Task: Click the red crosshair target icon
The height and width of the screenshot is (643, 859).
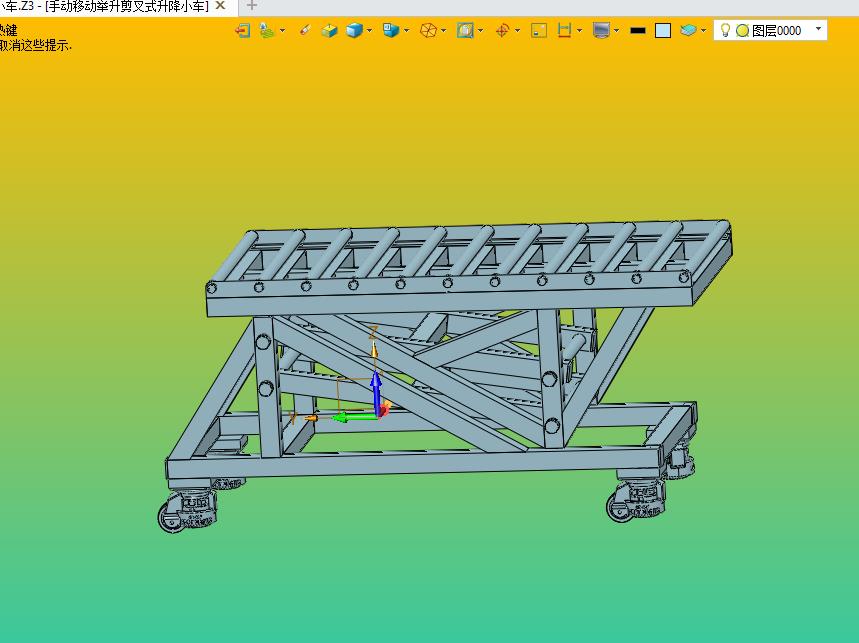Action: coord(502,30)
